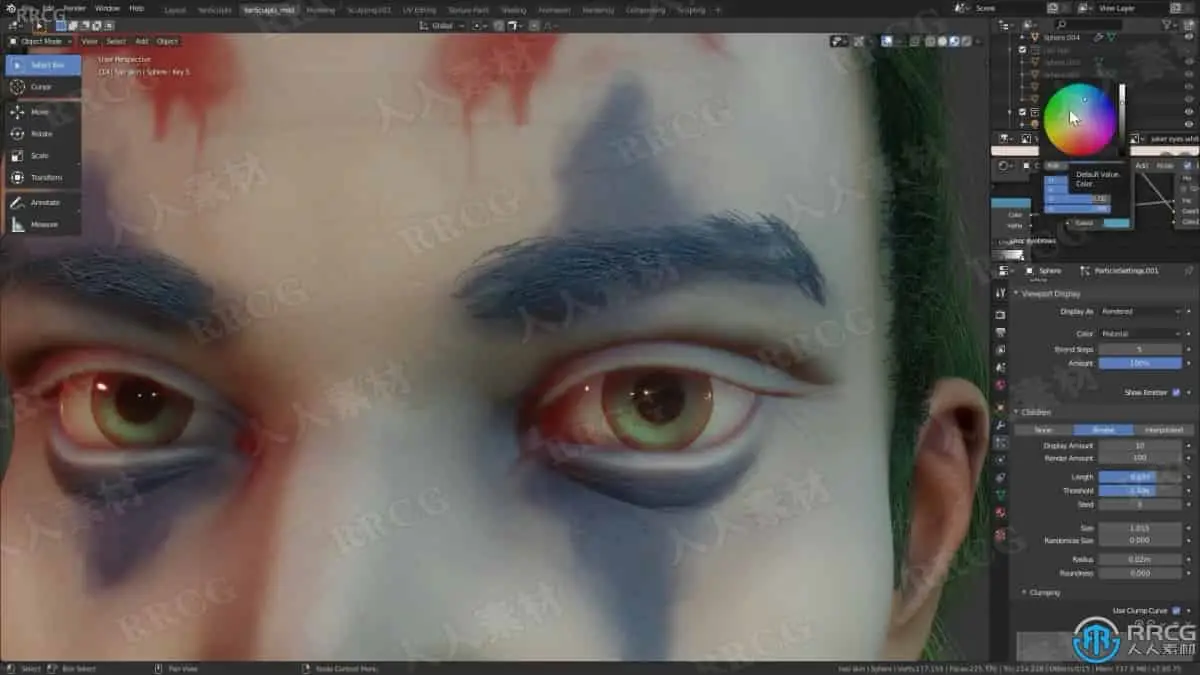1200x675 pixels.
Task: Open the Global transform orientation dropdown
Action: pos(440,25)
